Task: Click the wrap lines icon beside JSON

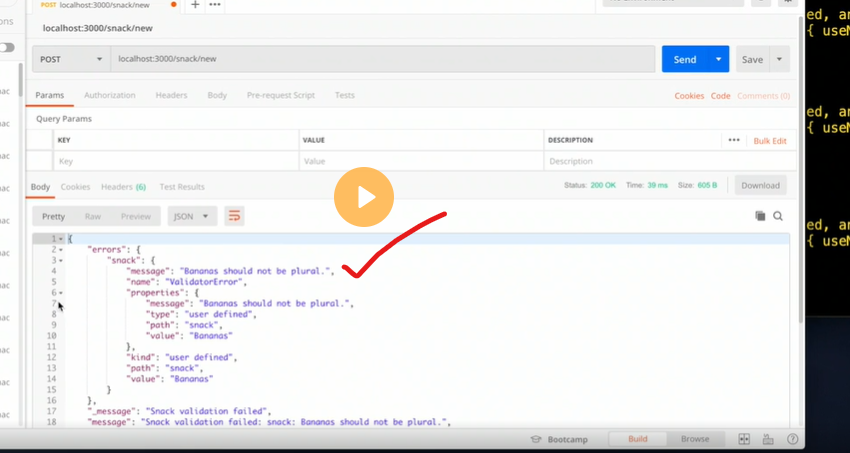Action: coord(234,216)
